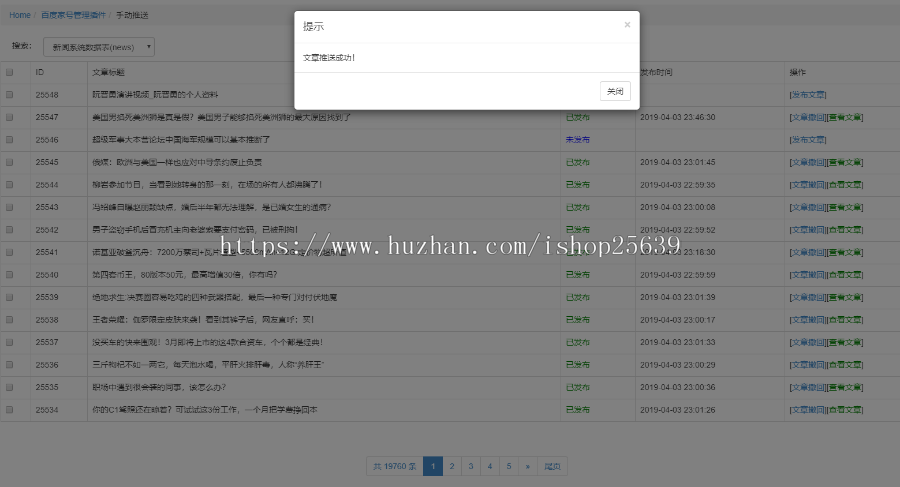The width and height of the screenshot is (900, 487).
Task: Open the 百度家号管理插件 breadcrumb link
Action: (73, 15)
